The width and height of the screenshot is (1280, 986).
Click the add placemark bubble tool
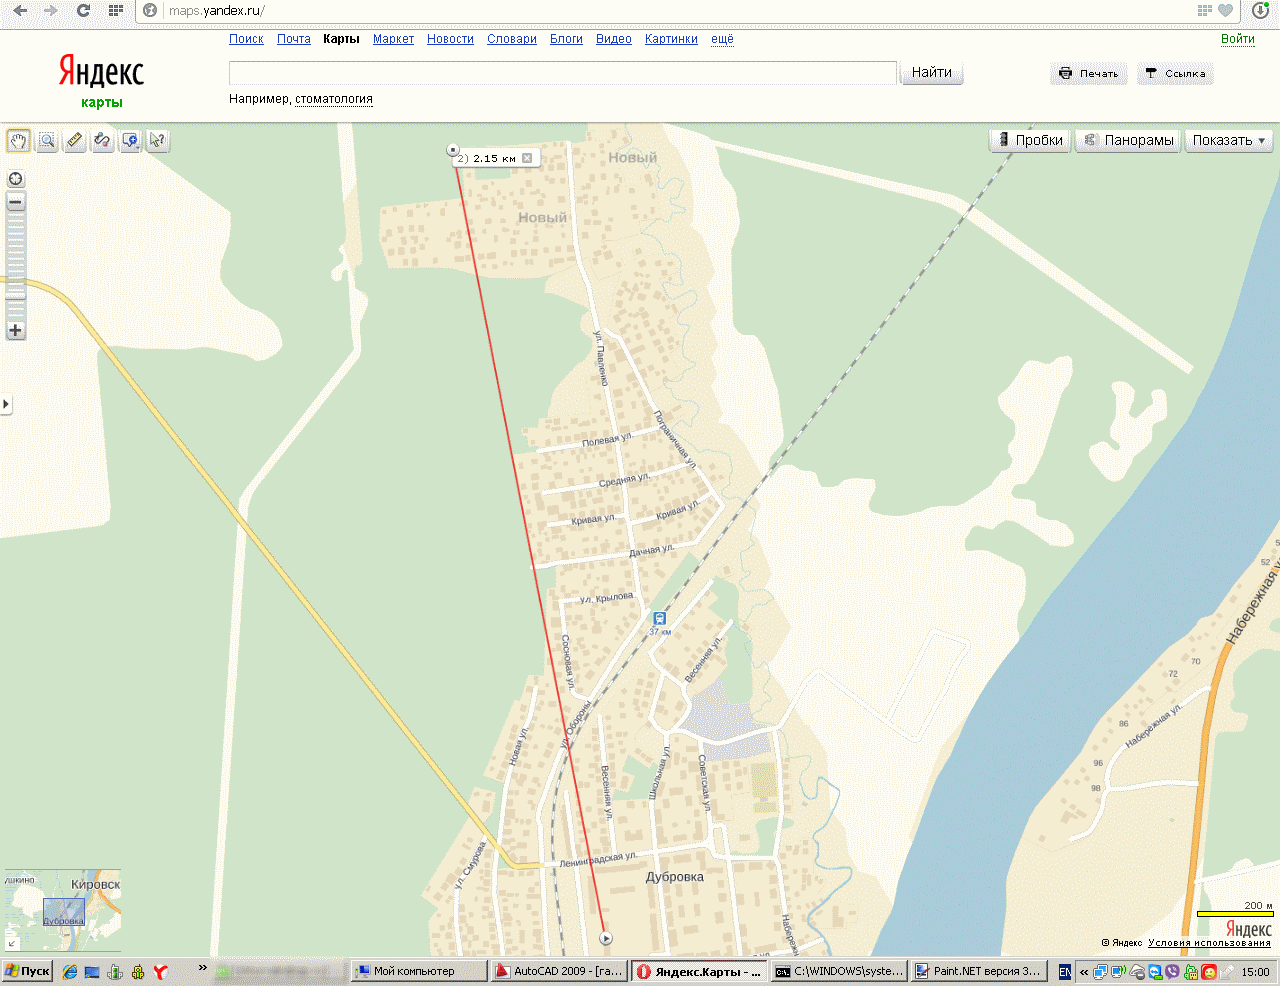[x=130, y=141]
